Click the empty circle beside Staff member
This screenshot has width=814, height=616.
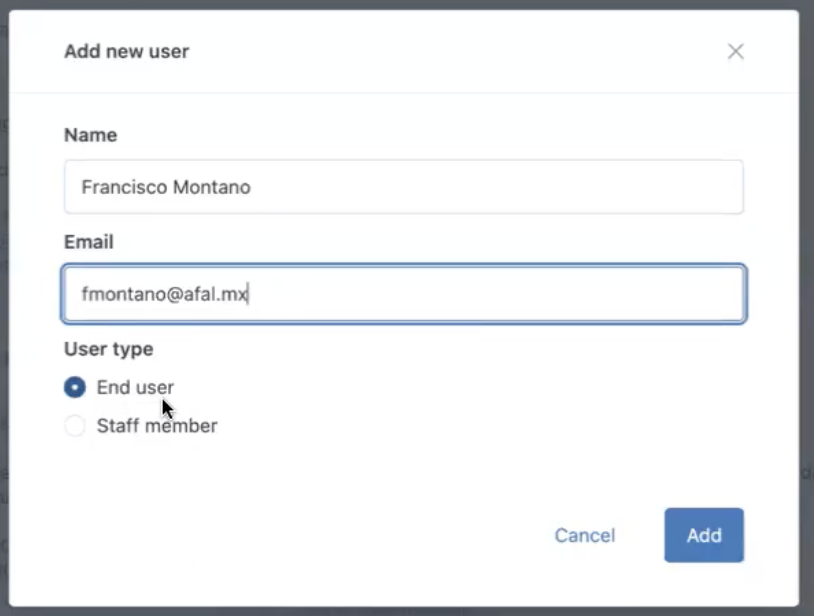coord(75,426)
